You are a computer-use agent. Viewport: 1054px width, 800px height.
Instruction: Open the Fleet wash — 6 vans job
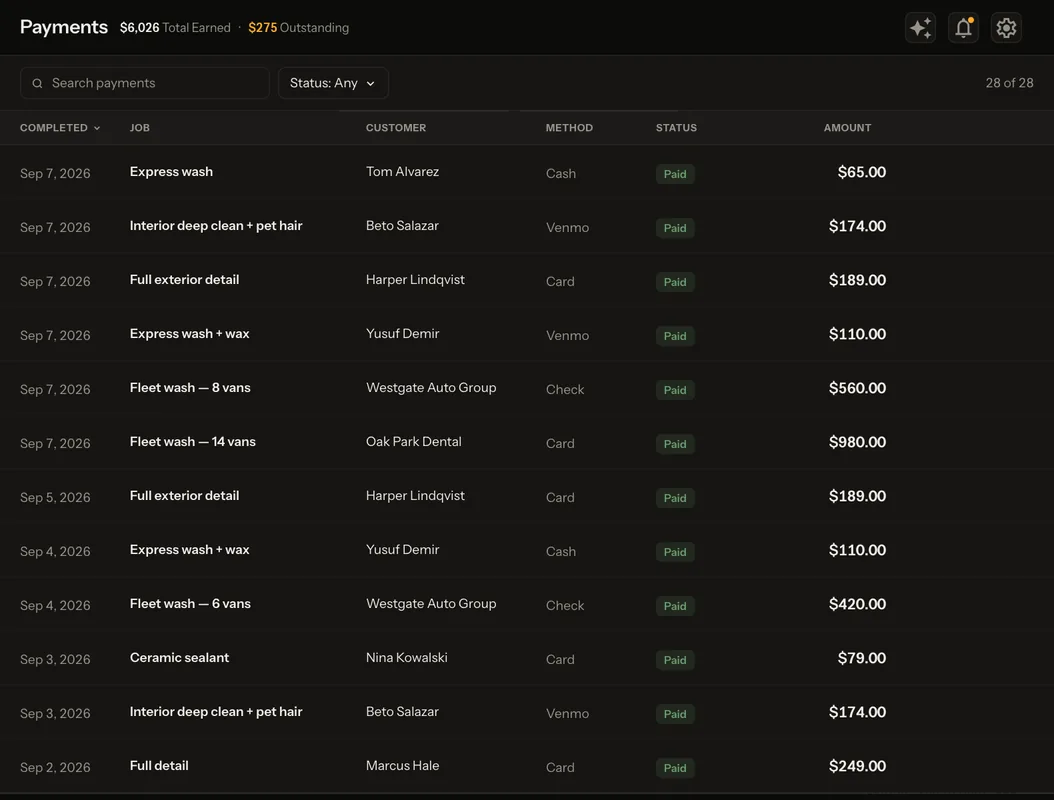190,604
